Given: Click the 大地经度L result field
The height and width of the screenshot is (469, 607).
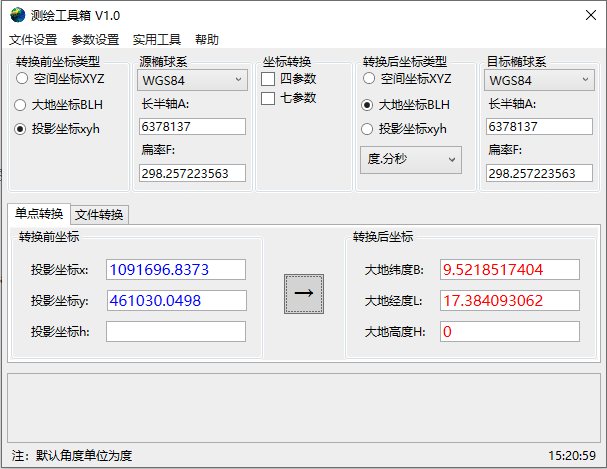Looking at the screenshot, I should [510, 300].
